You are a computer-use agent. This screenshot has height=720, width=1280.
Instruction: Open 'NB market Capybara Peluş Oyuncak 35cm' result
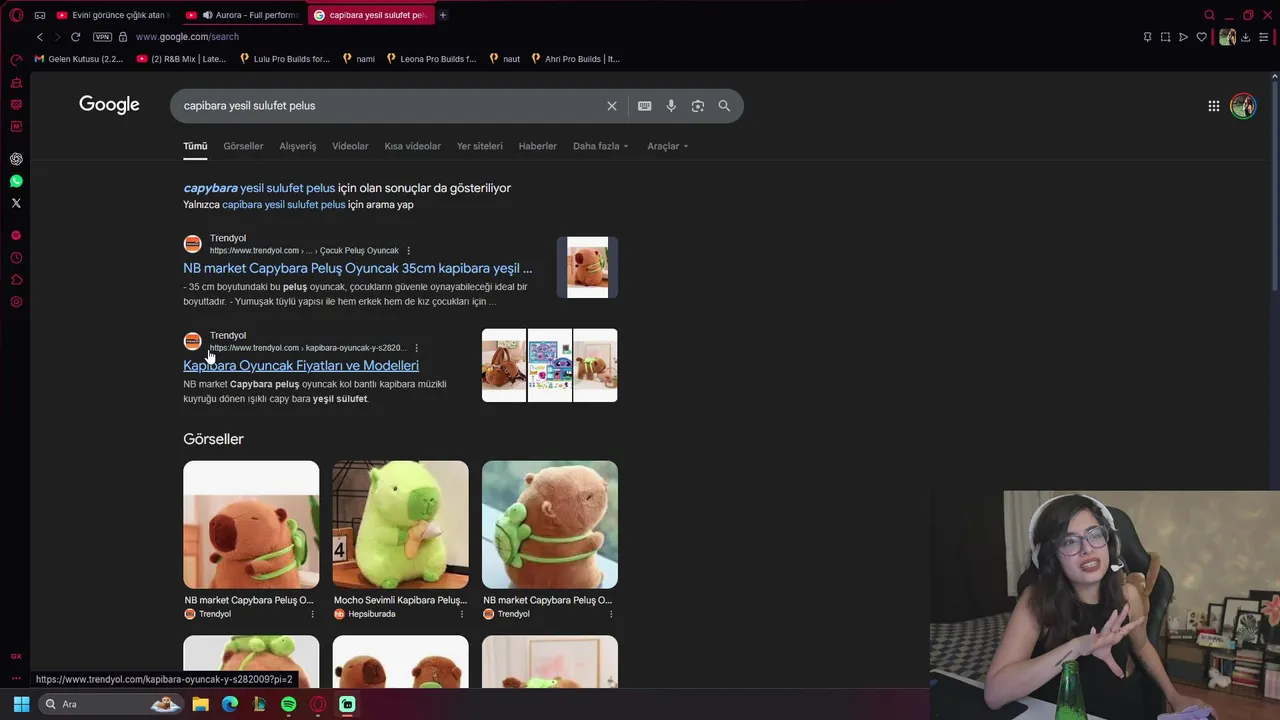pos(357,268)
